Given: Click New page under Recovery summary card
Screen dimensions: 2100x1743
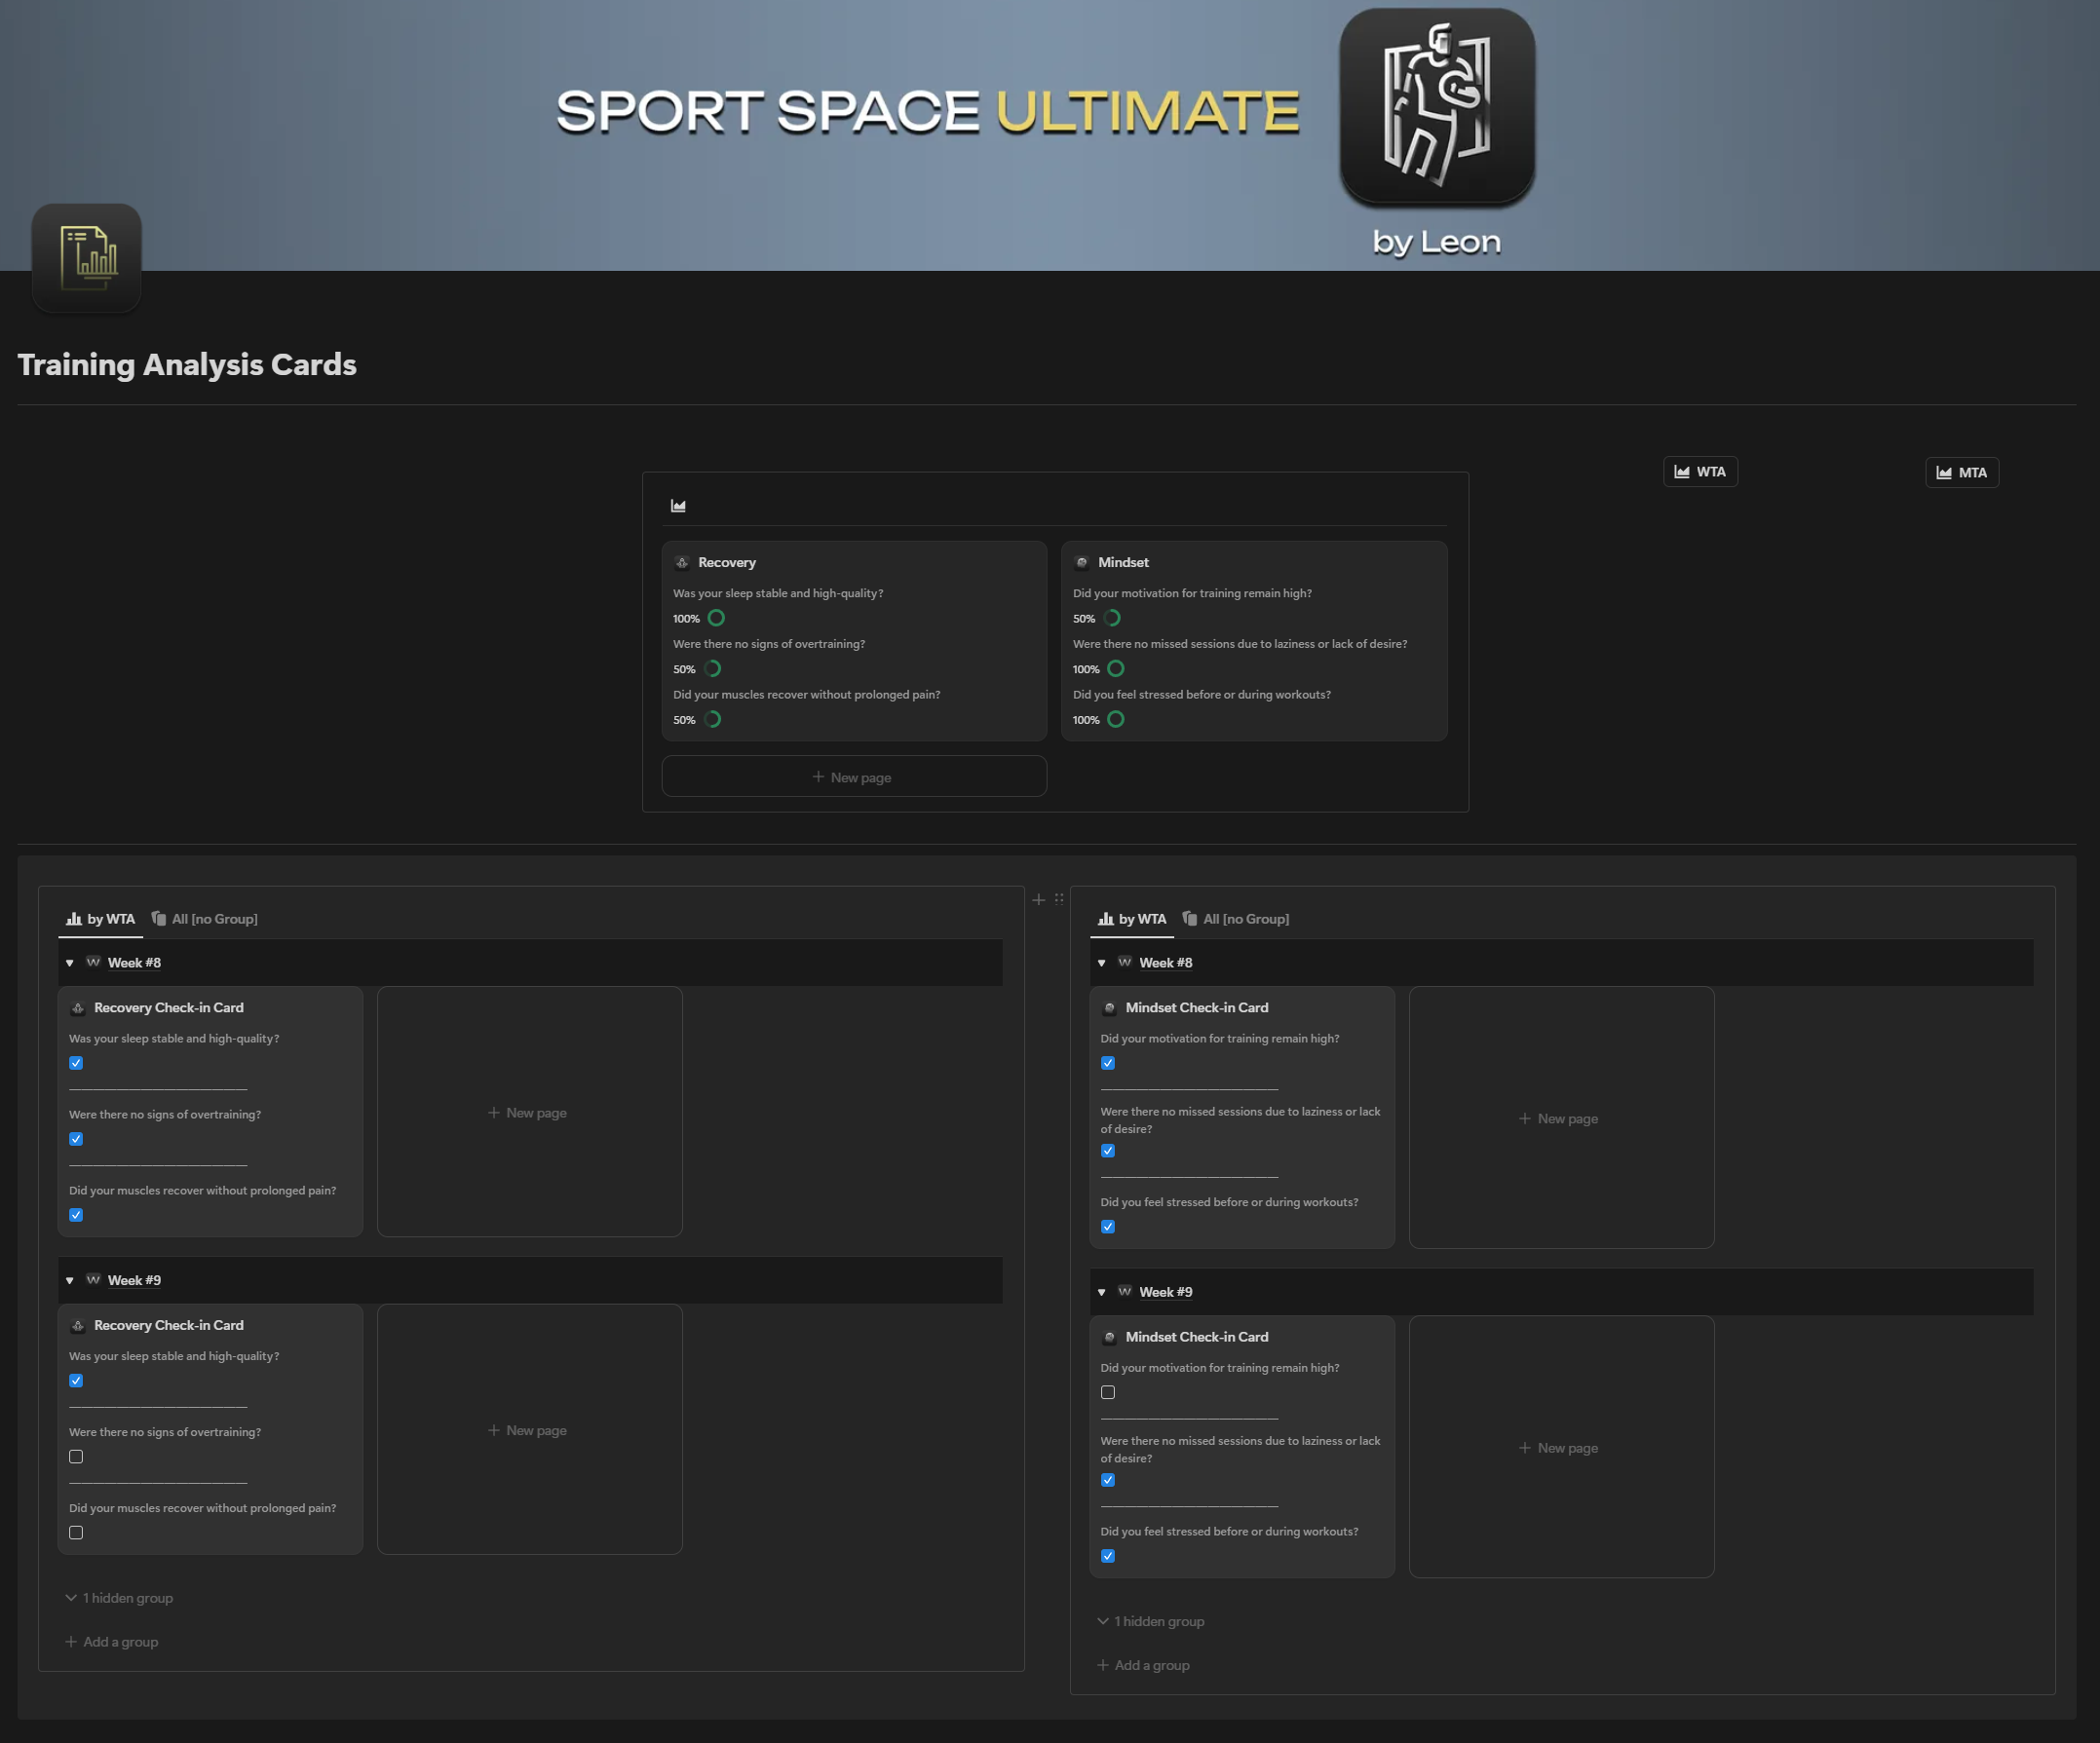Looking at the screenshot, I should point(853,777).
